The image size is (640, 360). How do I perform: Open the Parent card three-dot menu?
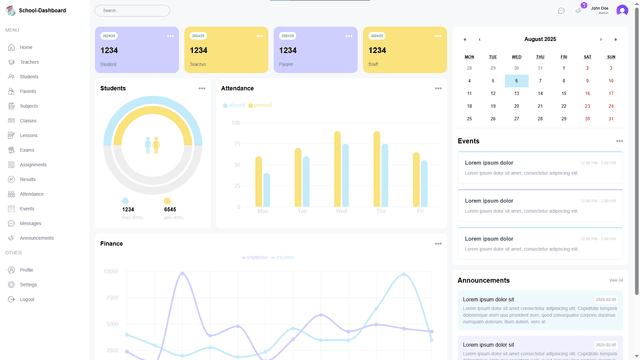tap(349, 36)
